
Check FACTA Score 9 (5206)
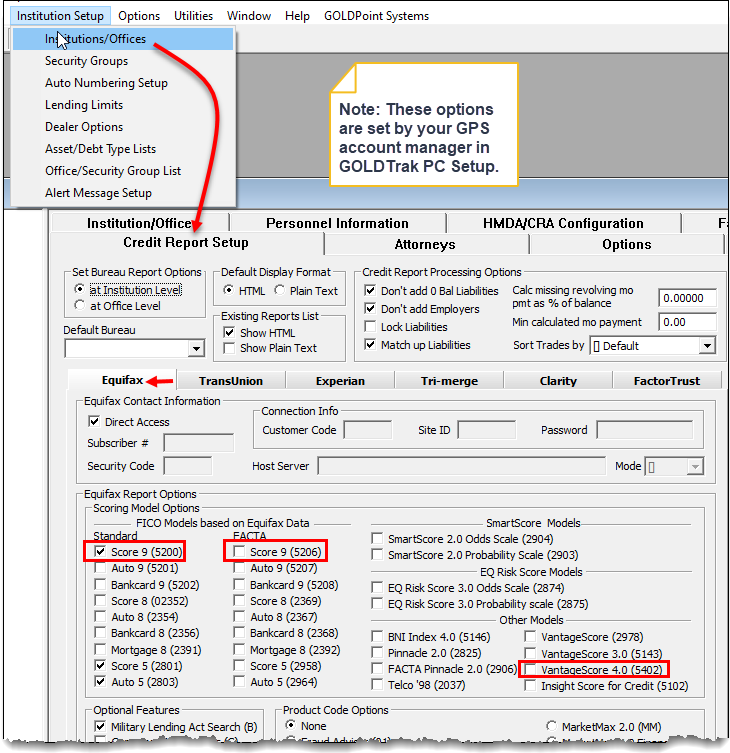(x=239, y=551)
